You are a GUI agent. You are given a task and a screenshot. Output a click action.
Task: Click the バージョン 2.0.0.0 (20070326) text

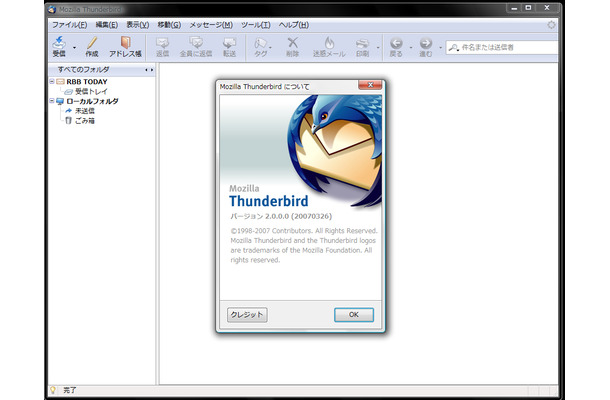[281, 216]
